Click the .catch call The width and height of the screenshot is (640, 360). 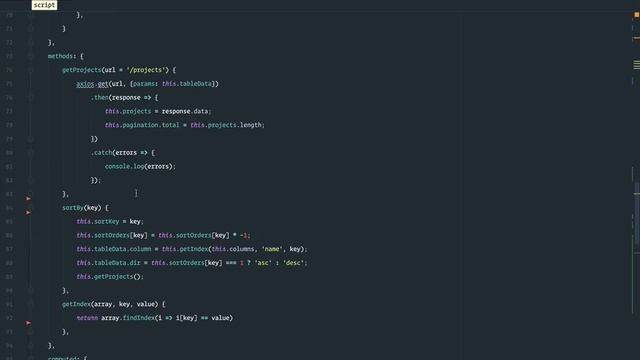coord(101,153)
